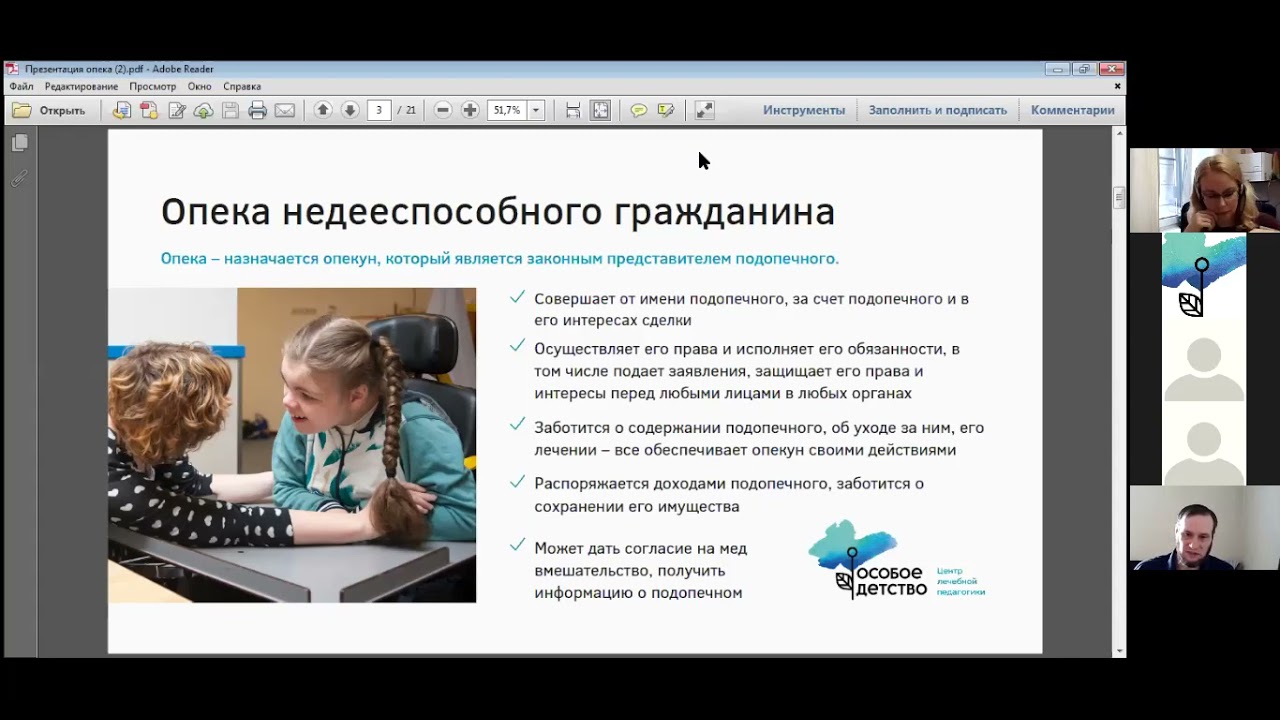Open Заполнить и подписать pane
Viewport: 1280px width, 720px height.
pyautogui.click(x=938, y=110)
